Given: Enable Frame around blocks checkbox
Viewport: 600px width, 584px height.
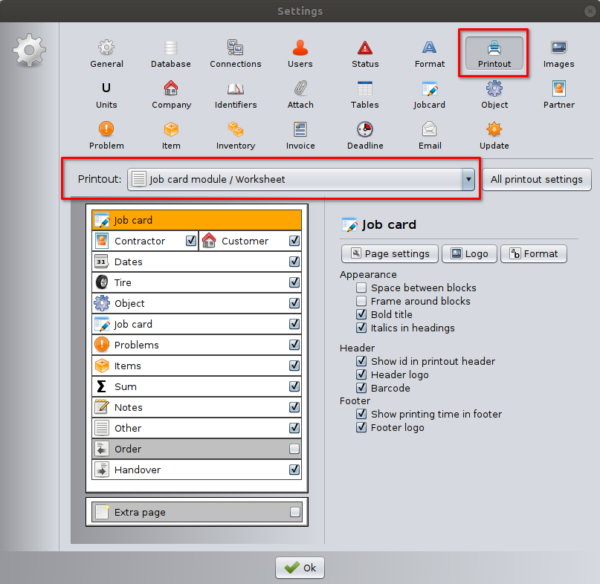Looking at the screenshot, I should pos(361,301).
